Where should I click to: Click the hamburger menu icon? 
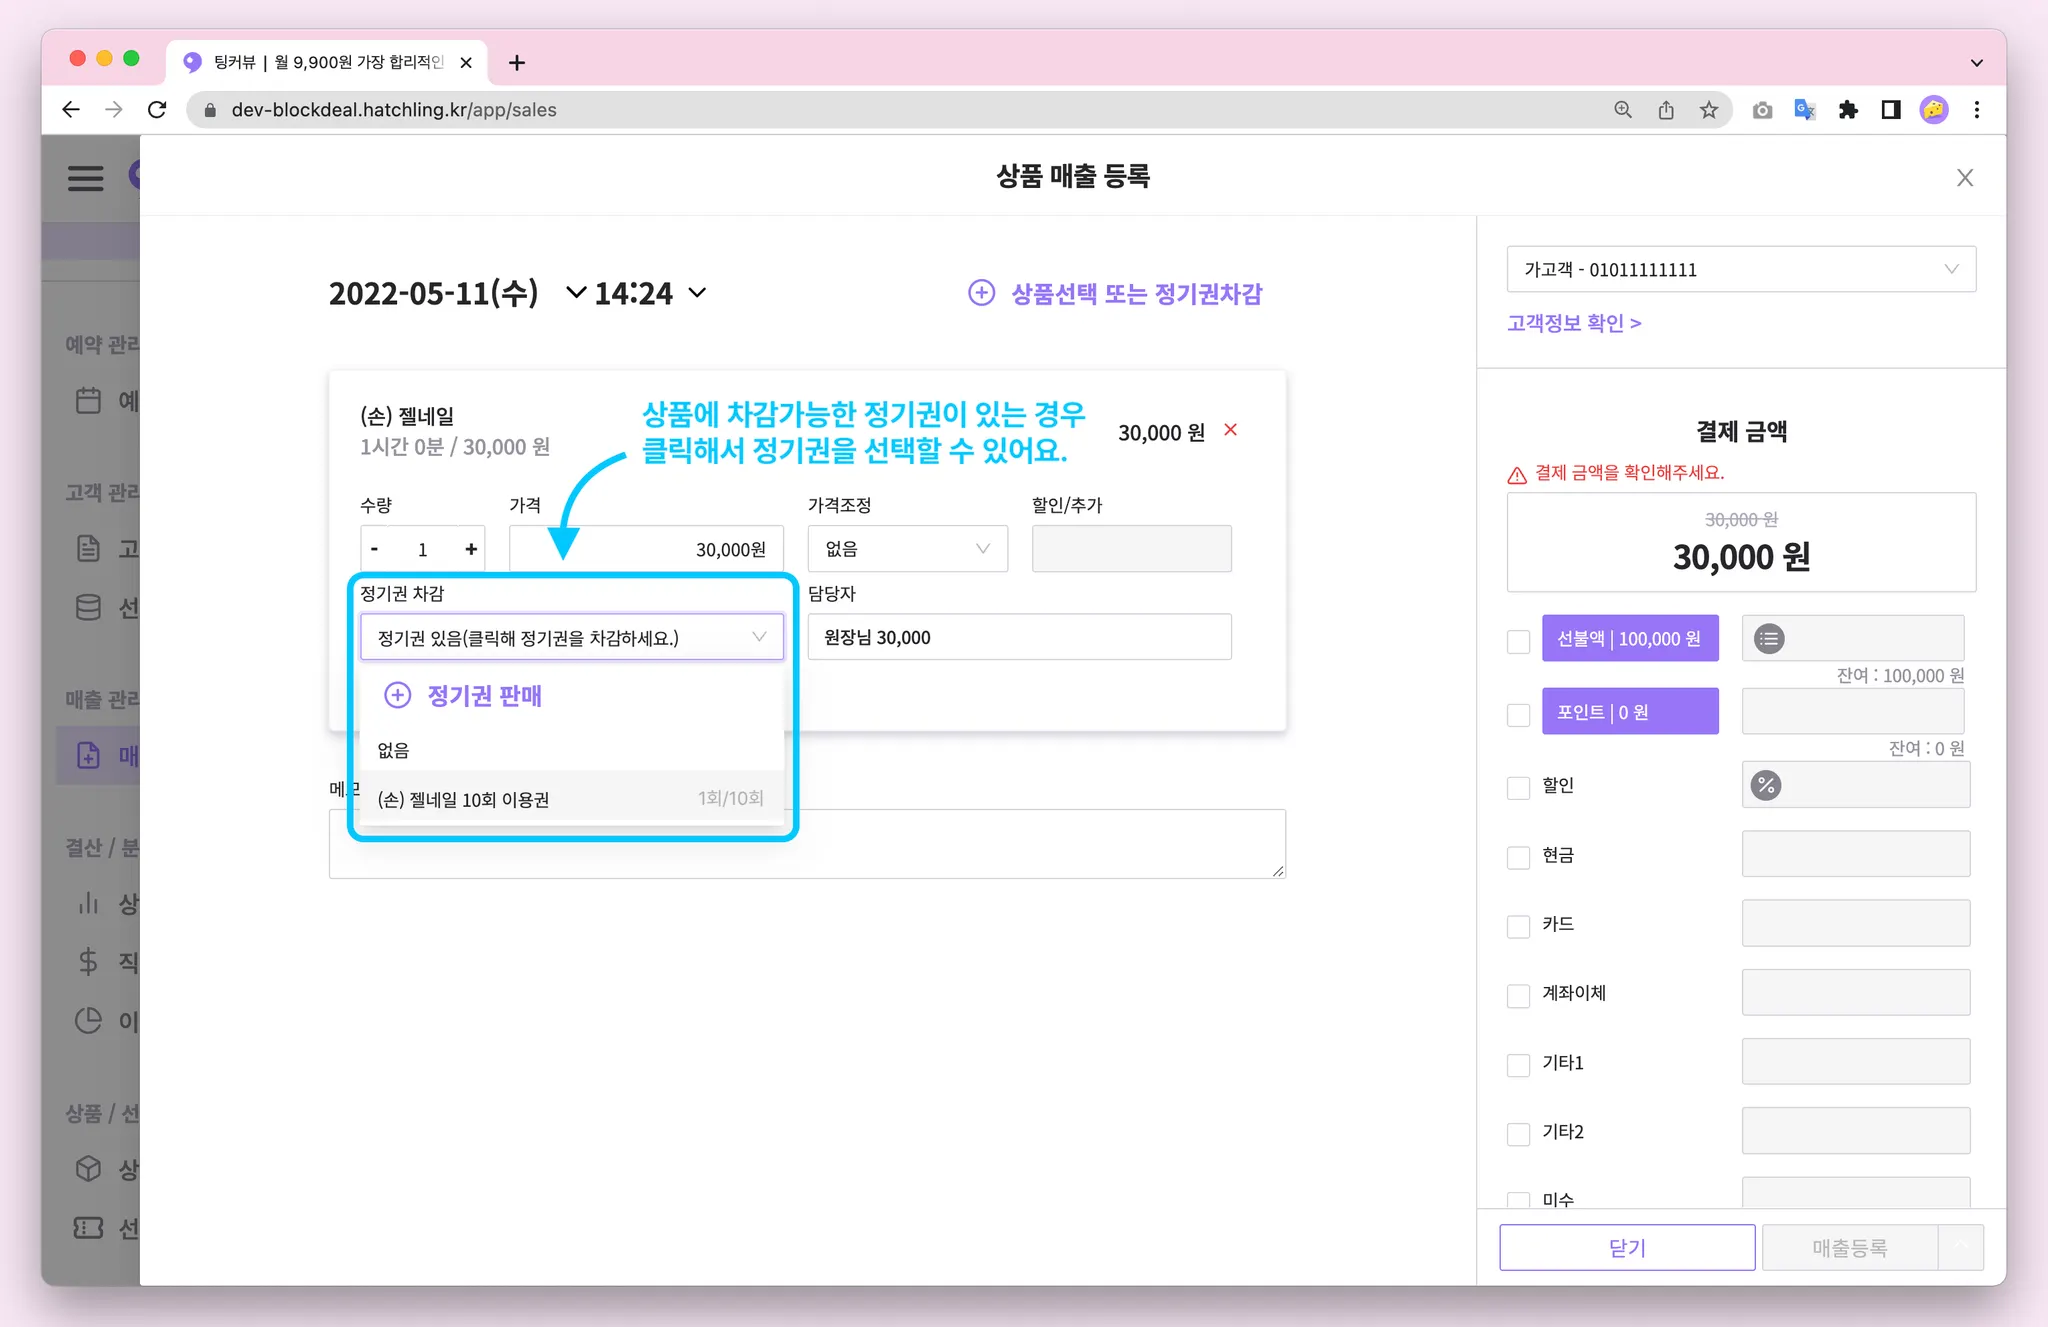[x=85, y=178]
